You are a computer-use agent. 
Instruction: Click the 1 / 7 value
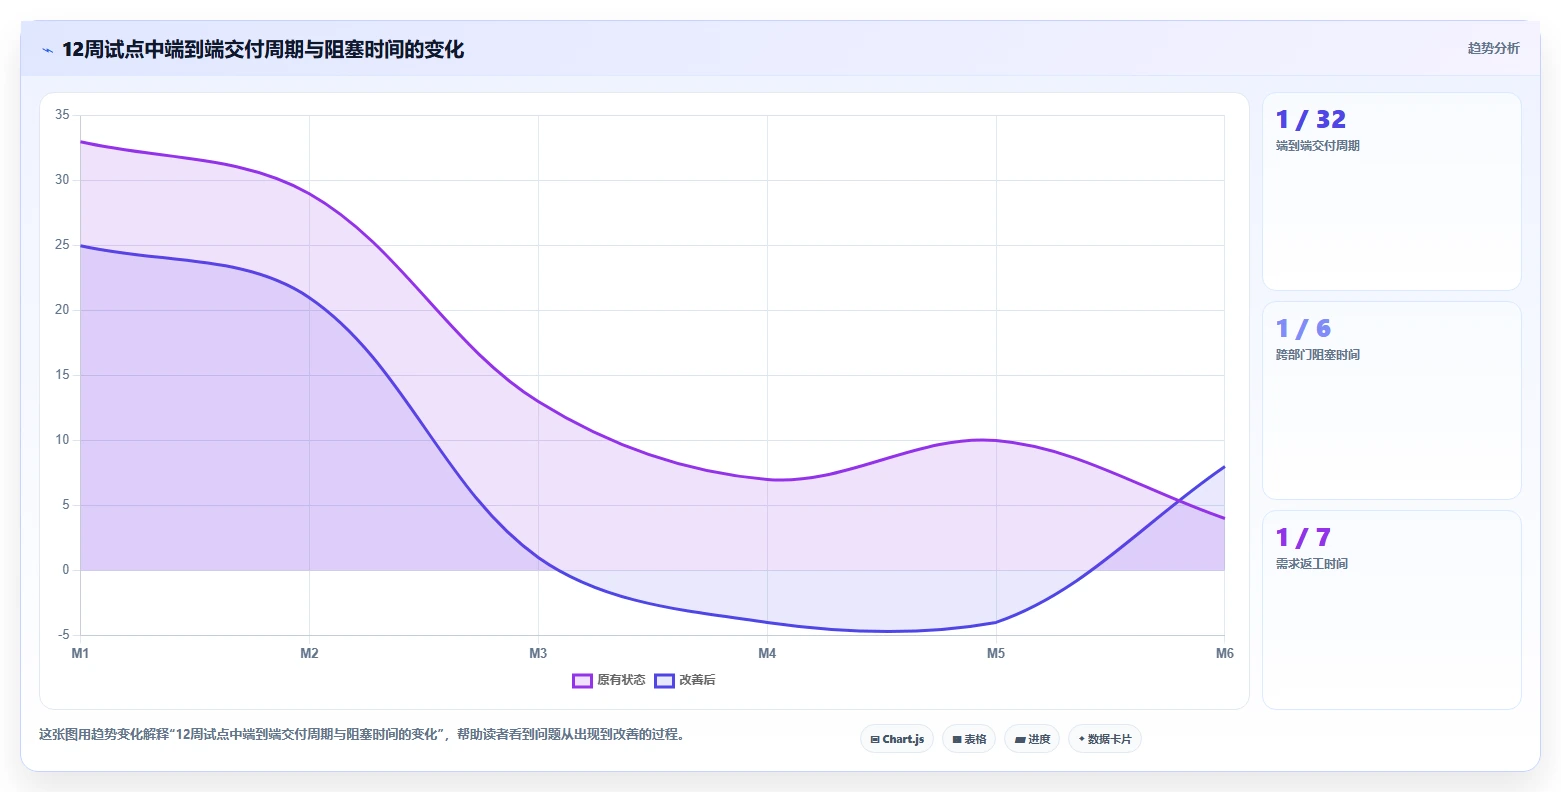coord(1303,538)
